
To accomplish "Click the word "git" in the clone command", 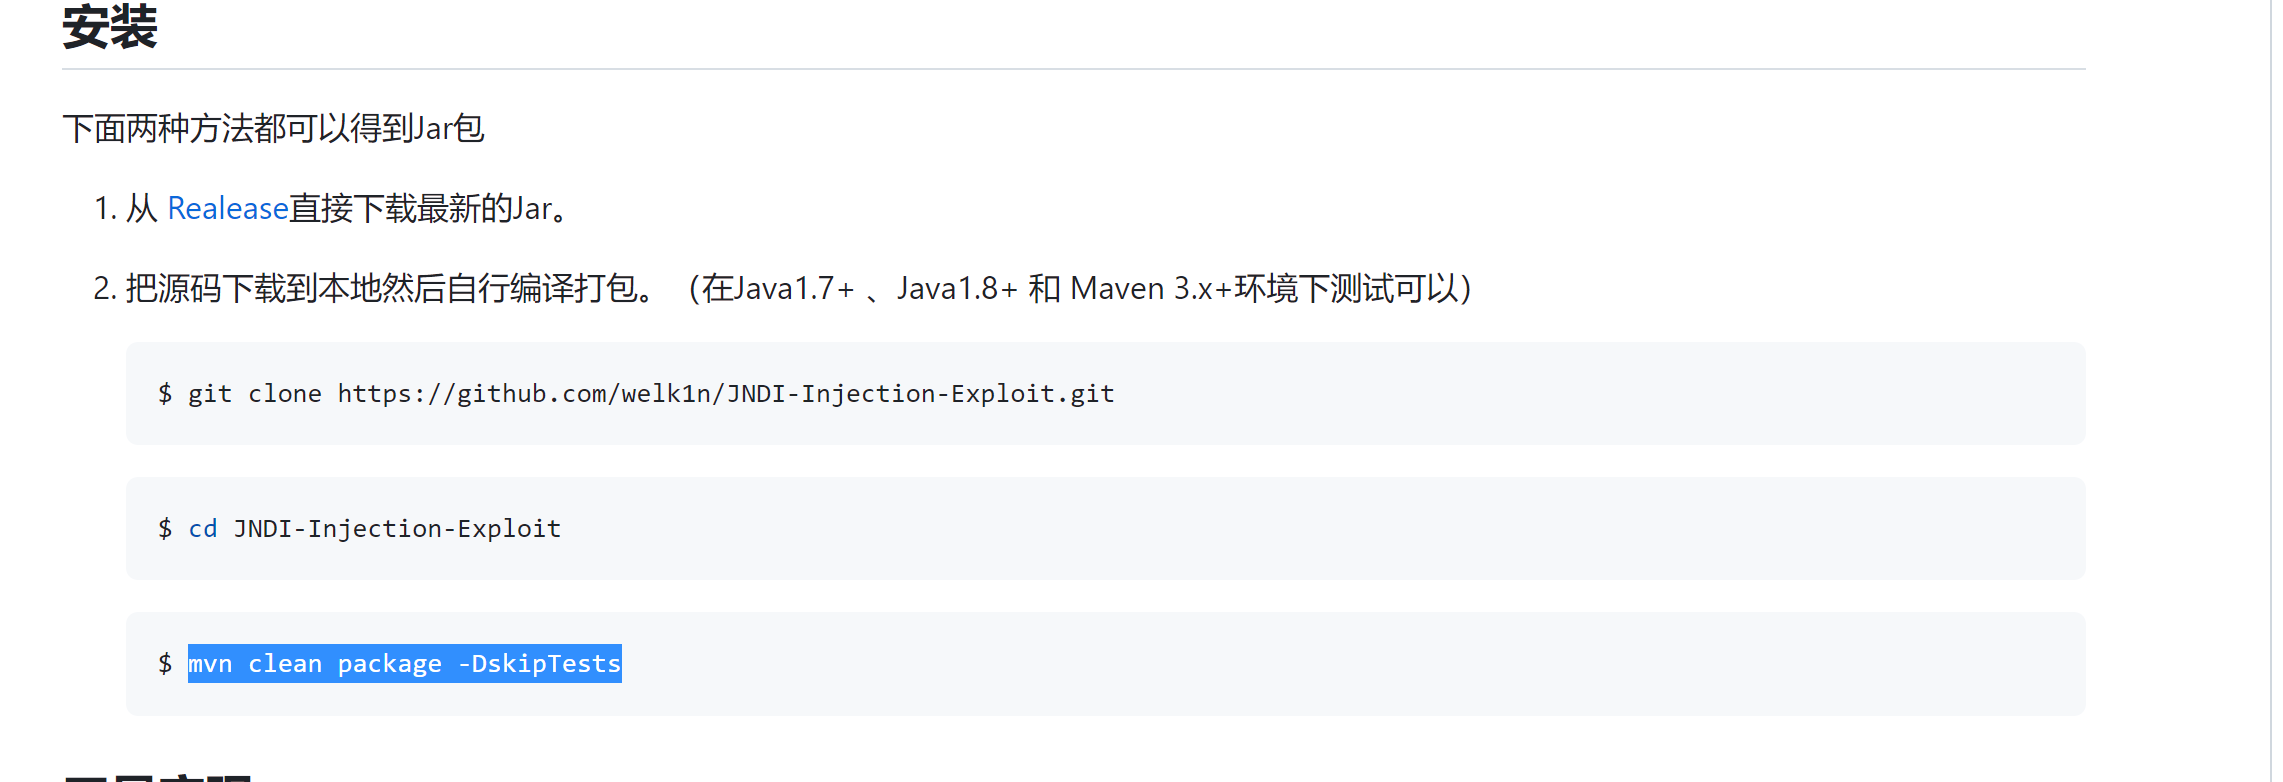I will tap(210, 394).
